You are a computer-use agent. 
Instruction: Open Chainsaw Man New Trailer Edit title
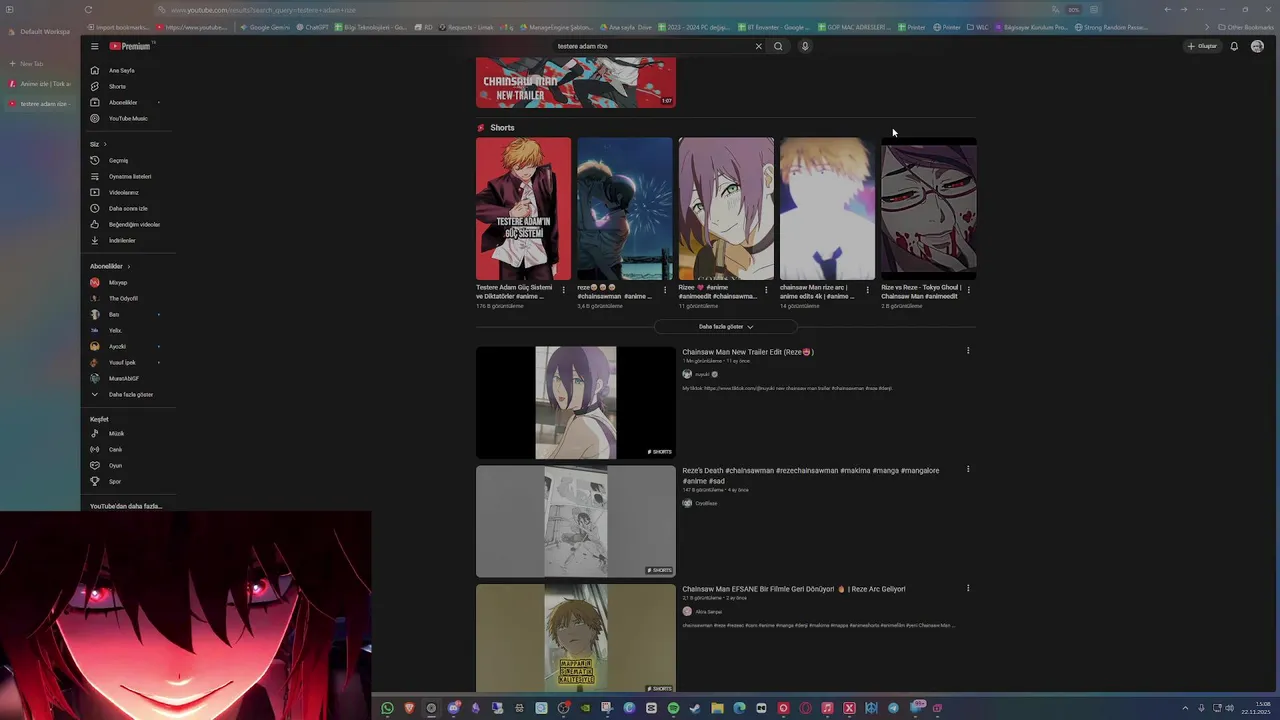[x=748, y=352]
